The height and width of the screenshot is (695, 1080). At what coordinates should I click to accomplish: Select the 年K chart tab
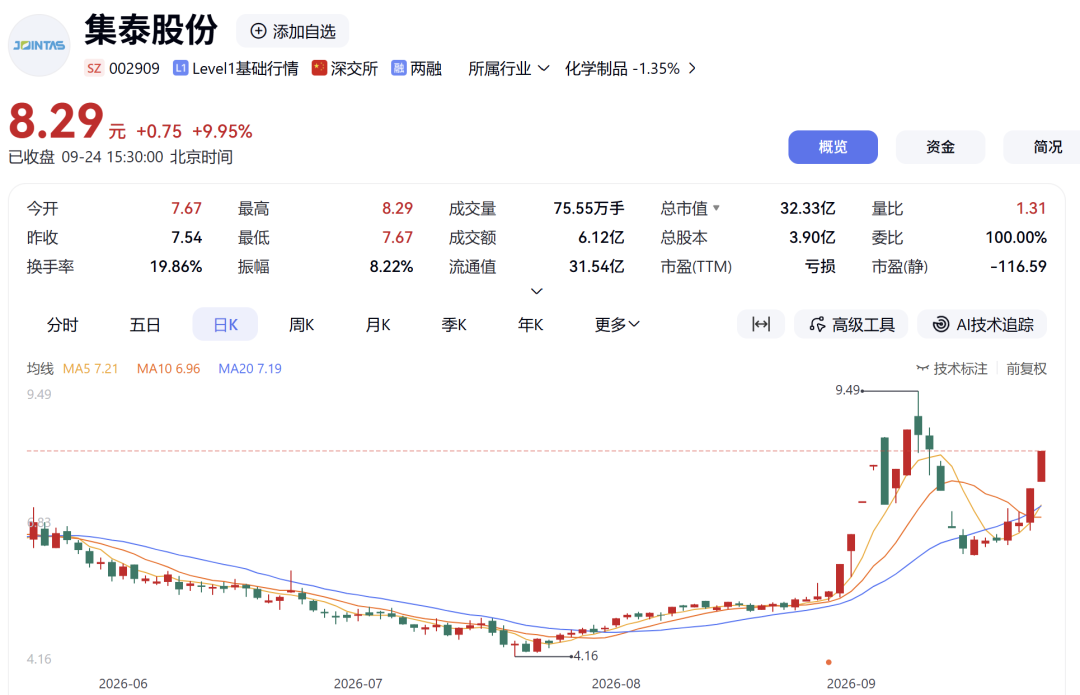click(531, 324)
